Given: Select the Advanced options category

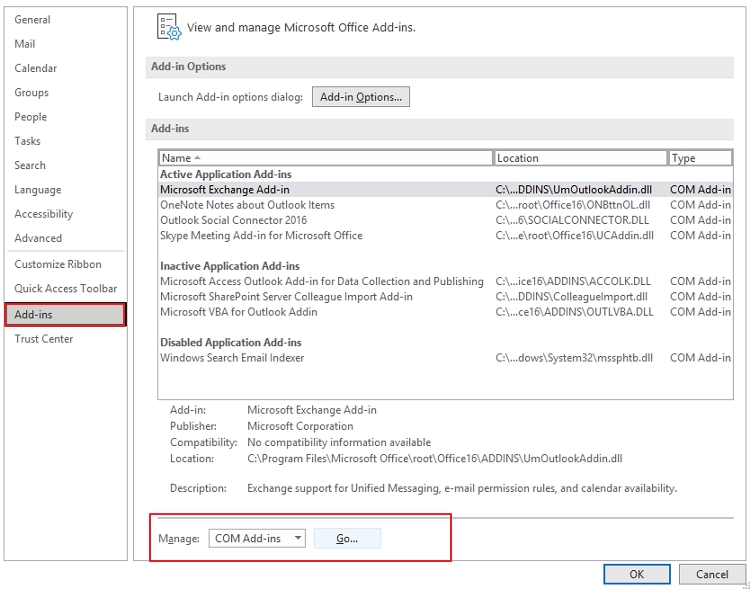Looking at the screenshot, I should point(38,238).
